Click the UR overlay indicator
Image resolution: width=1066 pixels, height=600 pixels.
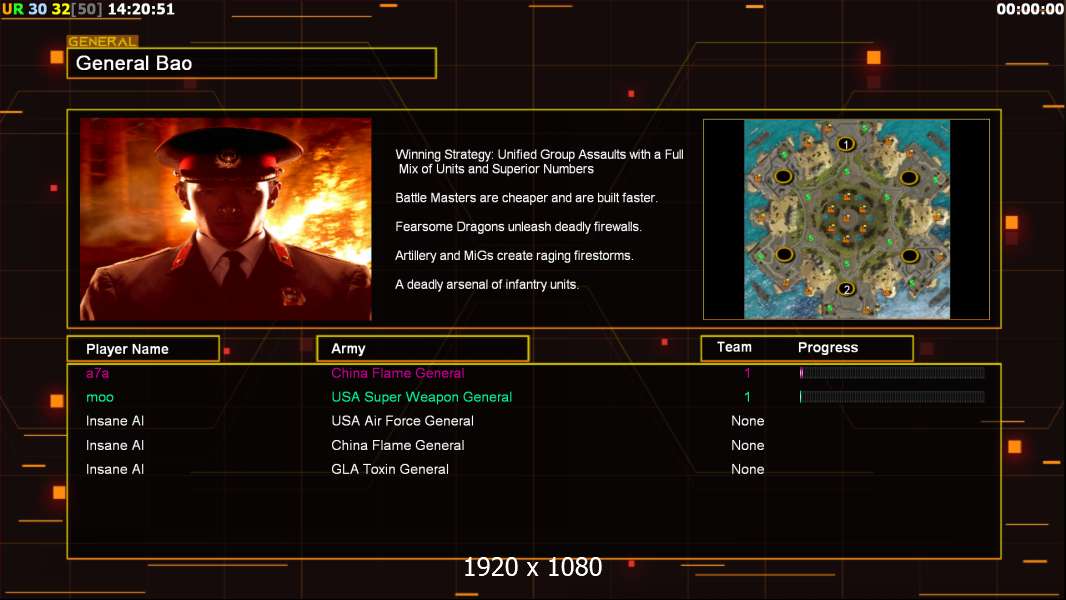pos(12,9)
